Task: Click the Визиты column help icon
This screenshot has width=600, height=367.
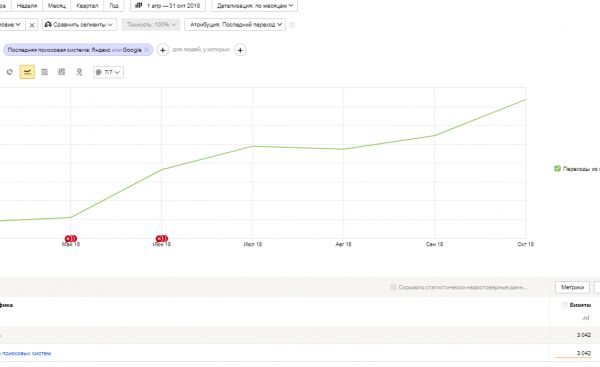Action: [x=564, y=305]
